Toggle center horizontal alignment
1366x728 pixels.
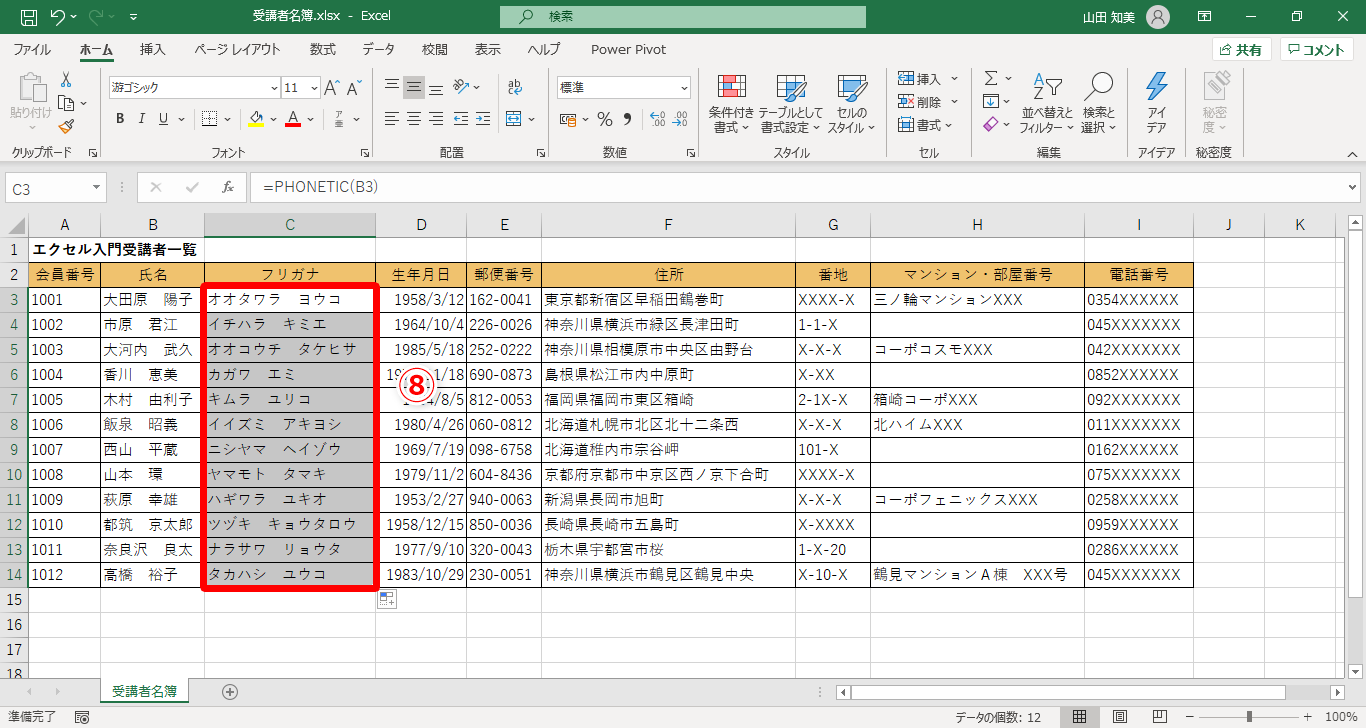(x=414, y=119)
